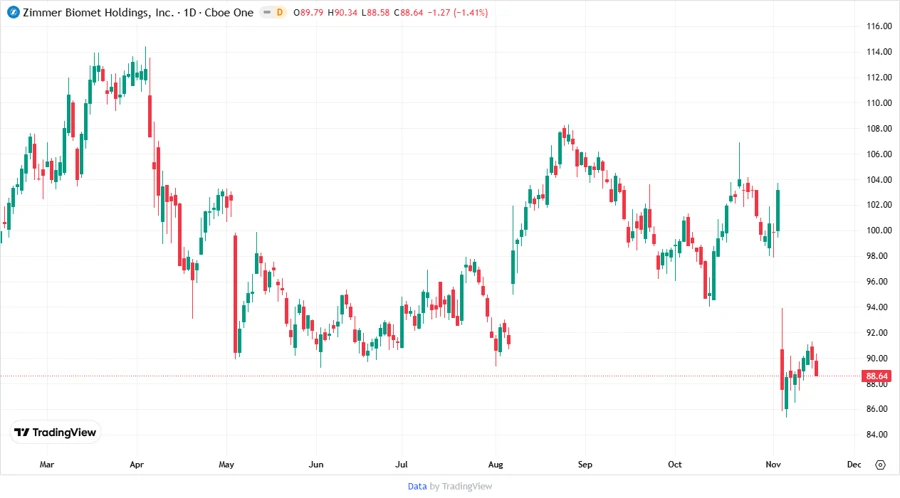
Task: Click the Dec label on time axis
Action: (854, 464)
